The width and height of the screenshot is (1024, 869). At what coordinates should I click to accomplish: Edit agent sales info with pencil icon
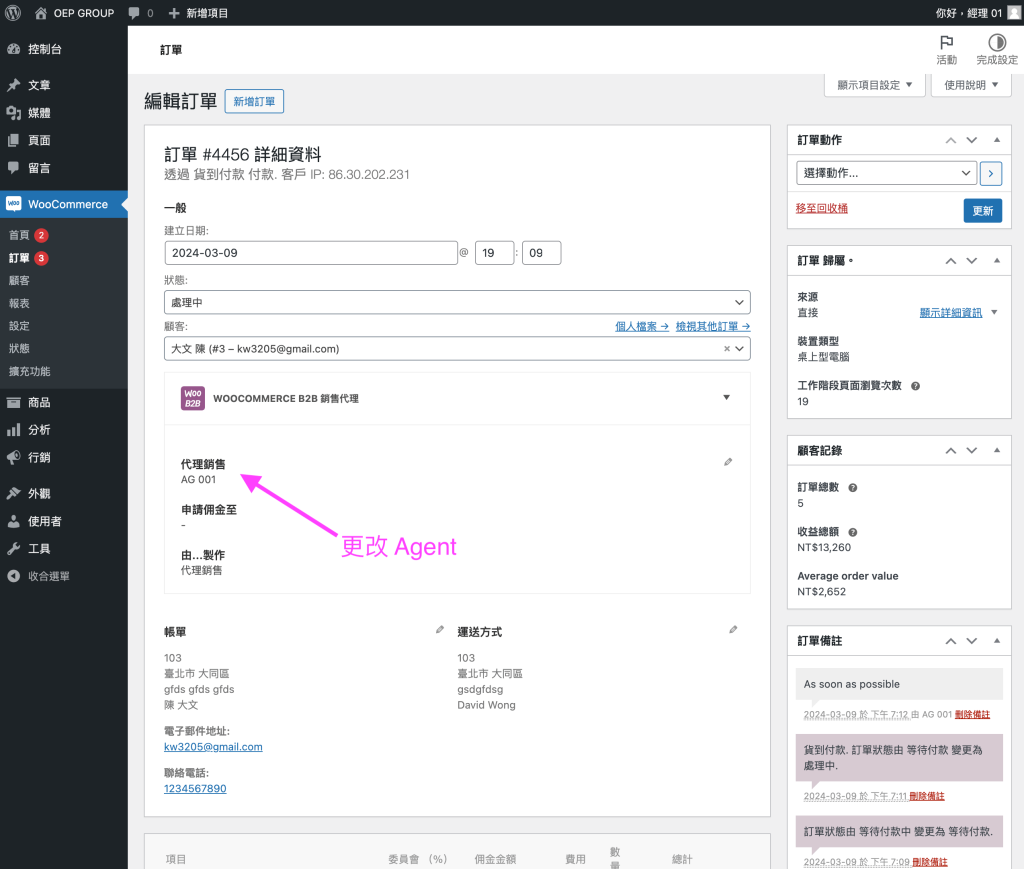click(x=728, y=462)
